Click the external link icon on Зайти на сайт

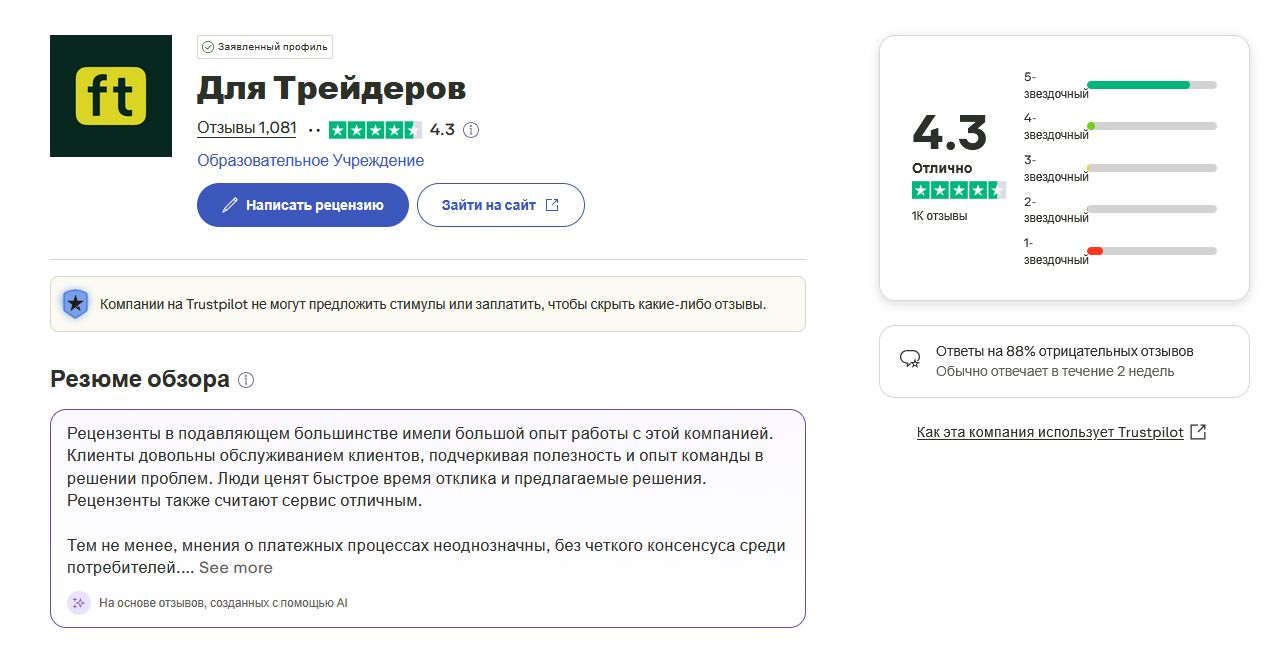pos(552,205)
